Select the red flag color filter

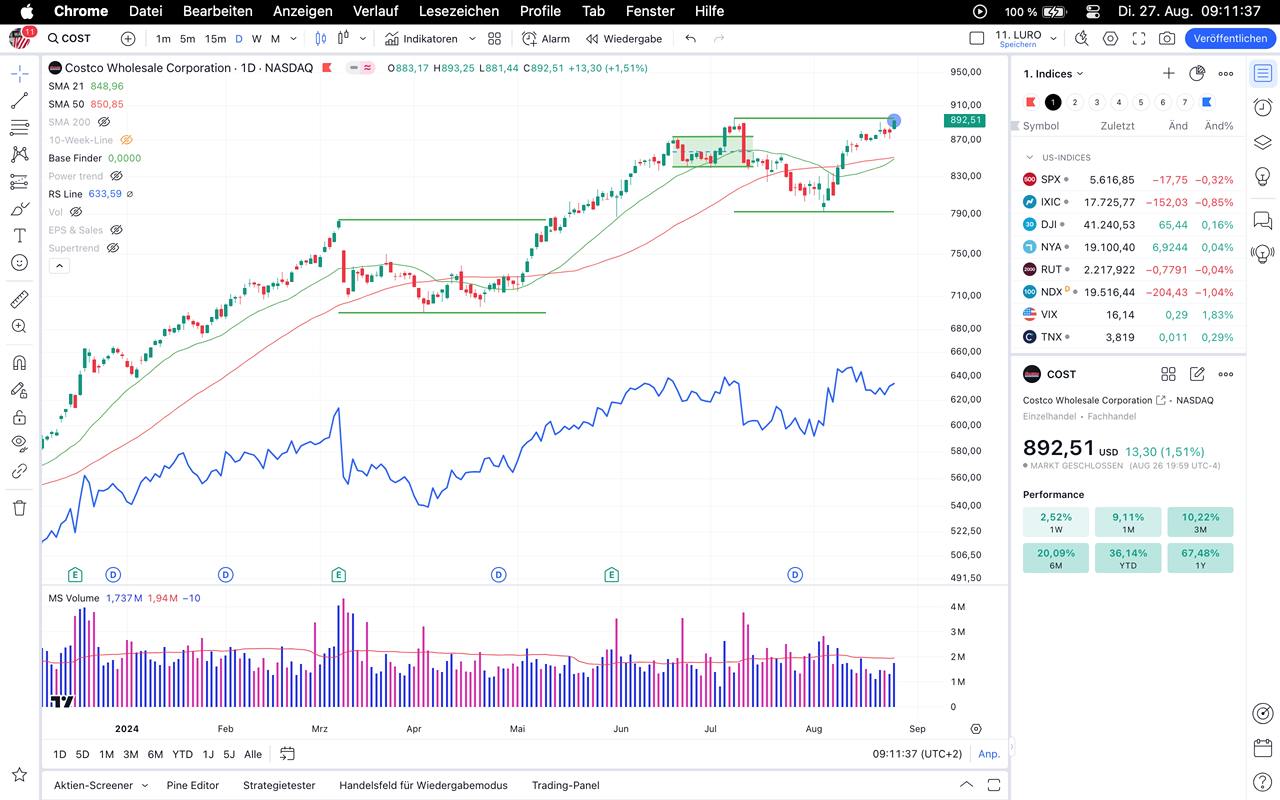1031,102
